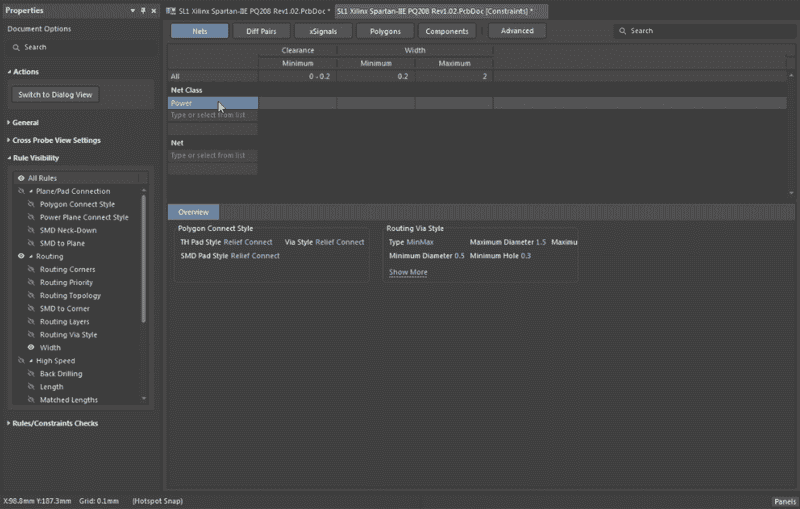800x509 pixels.
Task: Expand Rules/Constraints Checks section
Action: (x=9, y=423)
